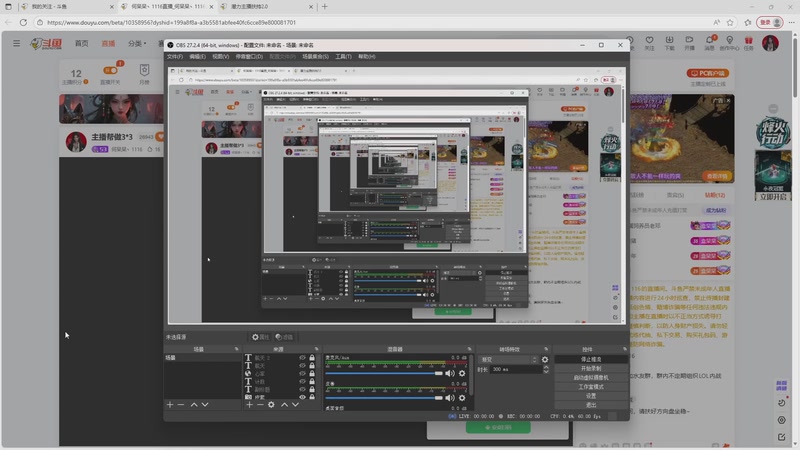The height and width of the screenshot is (450, 800).
Task: Add a scene with the Scenes panel plus
Action: pyautogui.click(x=170, y=405)
